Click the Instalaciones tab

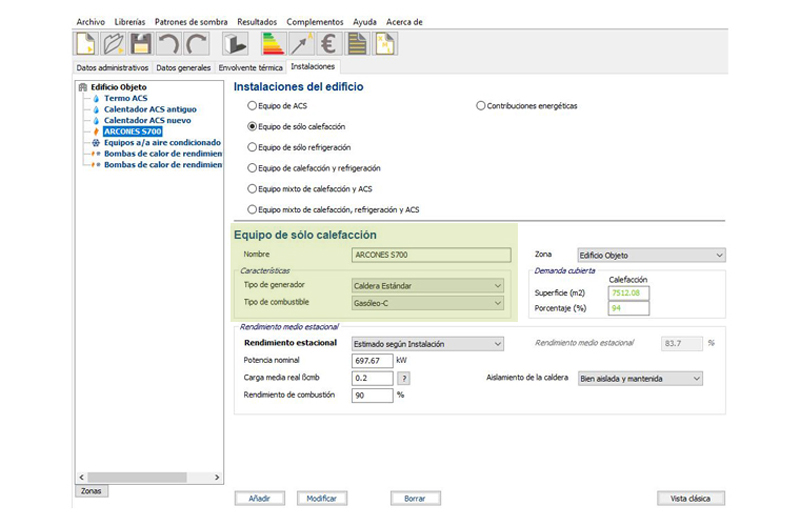tap(313, 67)
